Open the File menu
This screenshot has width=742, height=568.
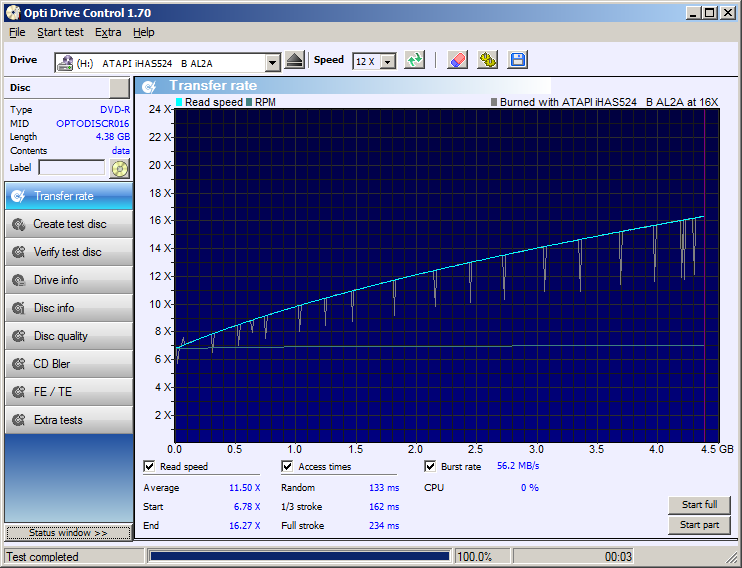[x=17, y=32]
